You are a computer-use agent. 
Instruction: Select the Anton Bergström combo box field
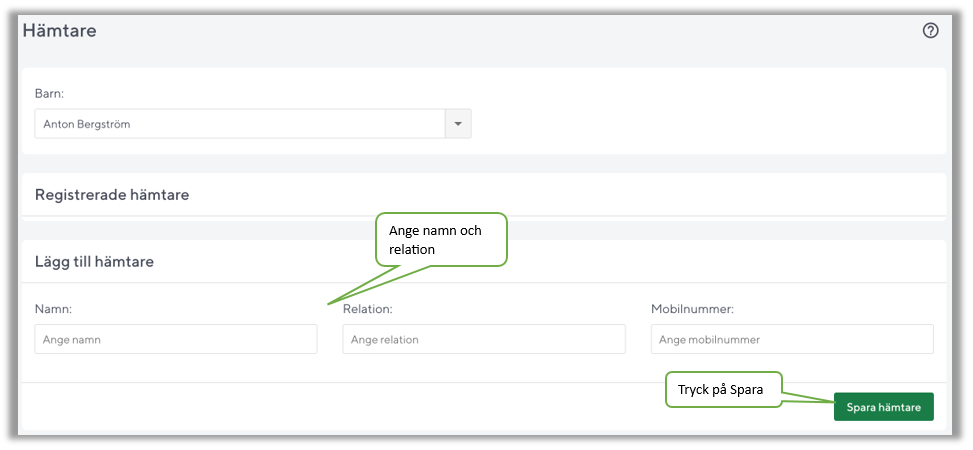tap(240, 124)
